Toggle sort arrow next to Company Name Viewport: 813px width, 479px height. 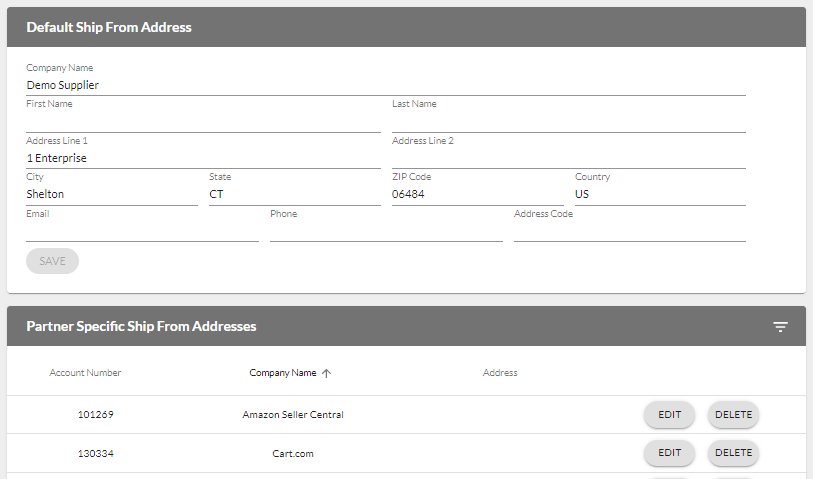pyautogui.click(x=326, y=373)
